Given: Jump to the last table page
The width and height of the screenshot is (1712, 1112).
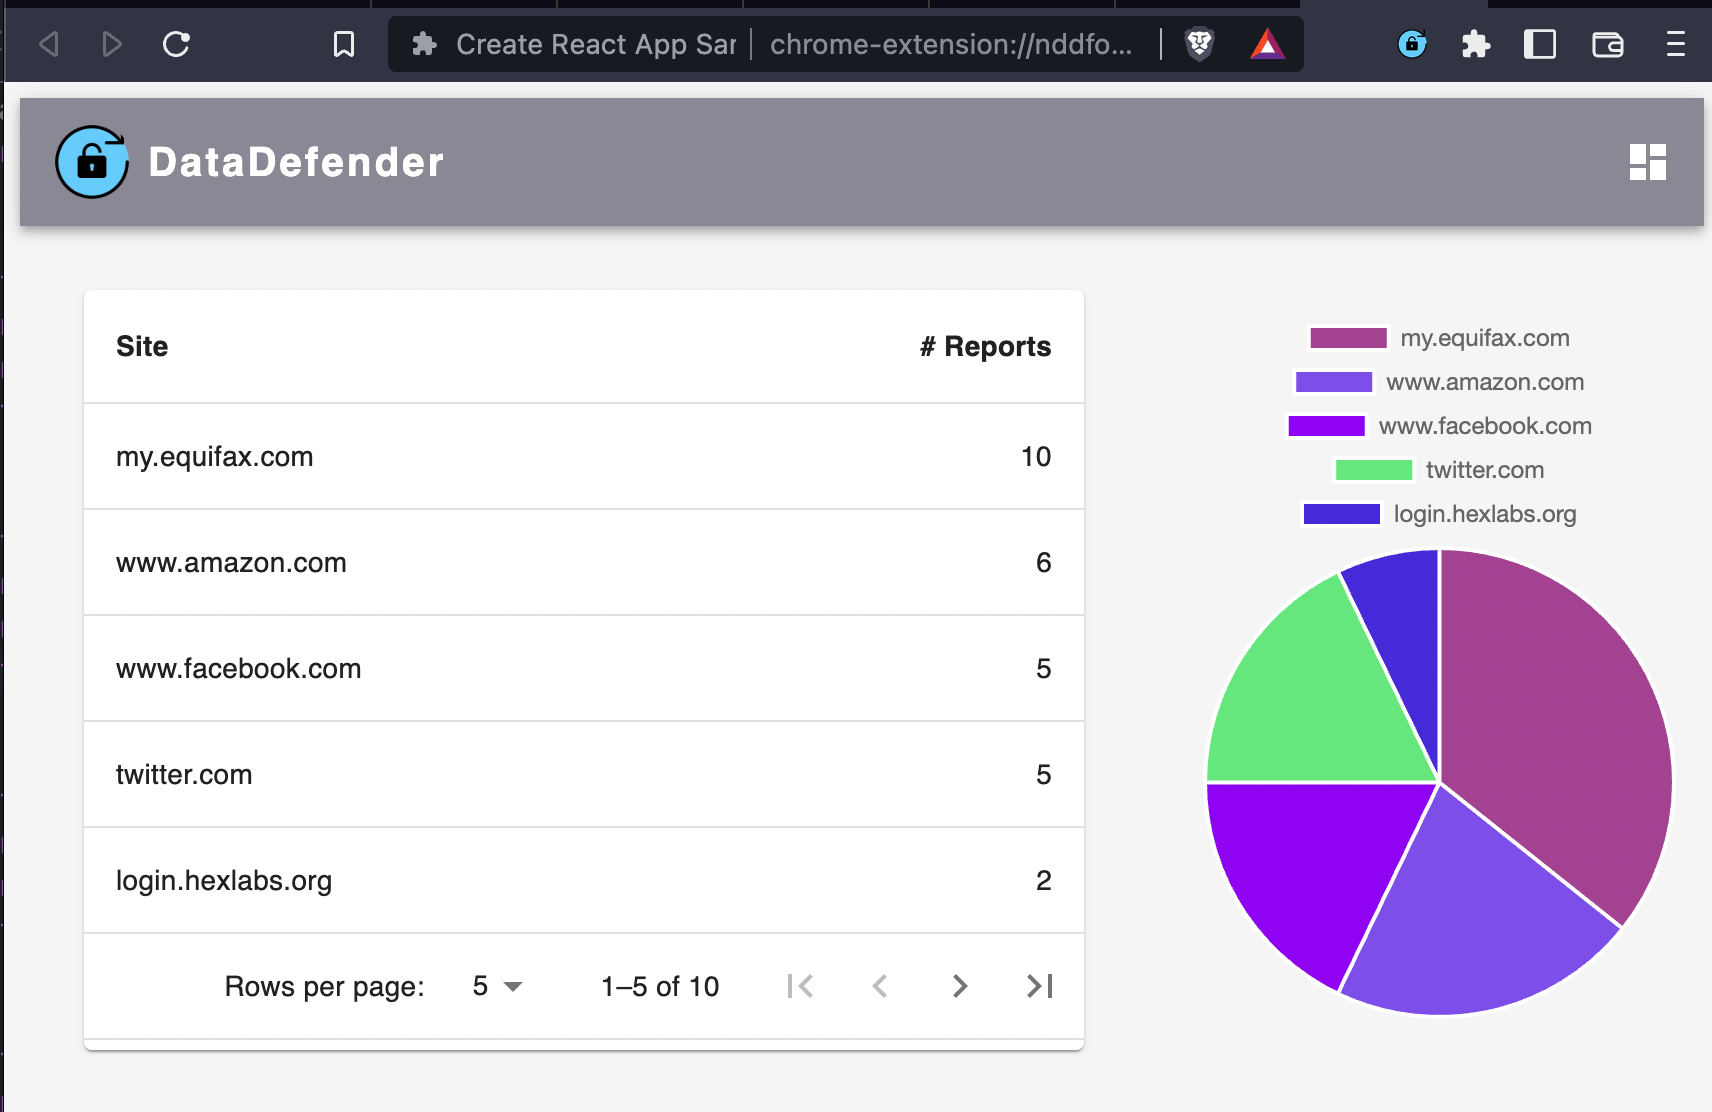Looking at the screenshot, I should tap(1040, 986).
